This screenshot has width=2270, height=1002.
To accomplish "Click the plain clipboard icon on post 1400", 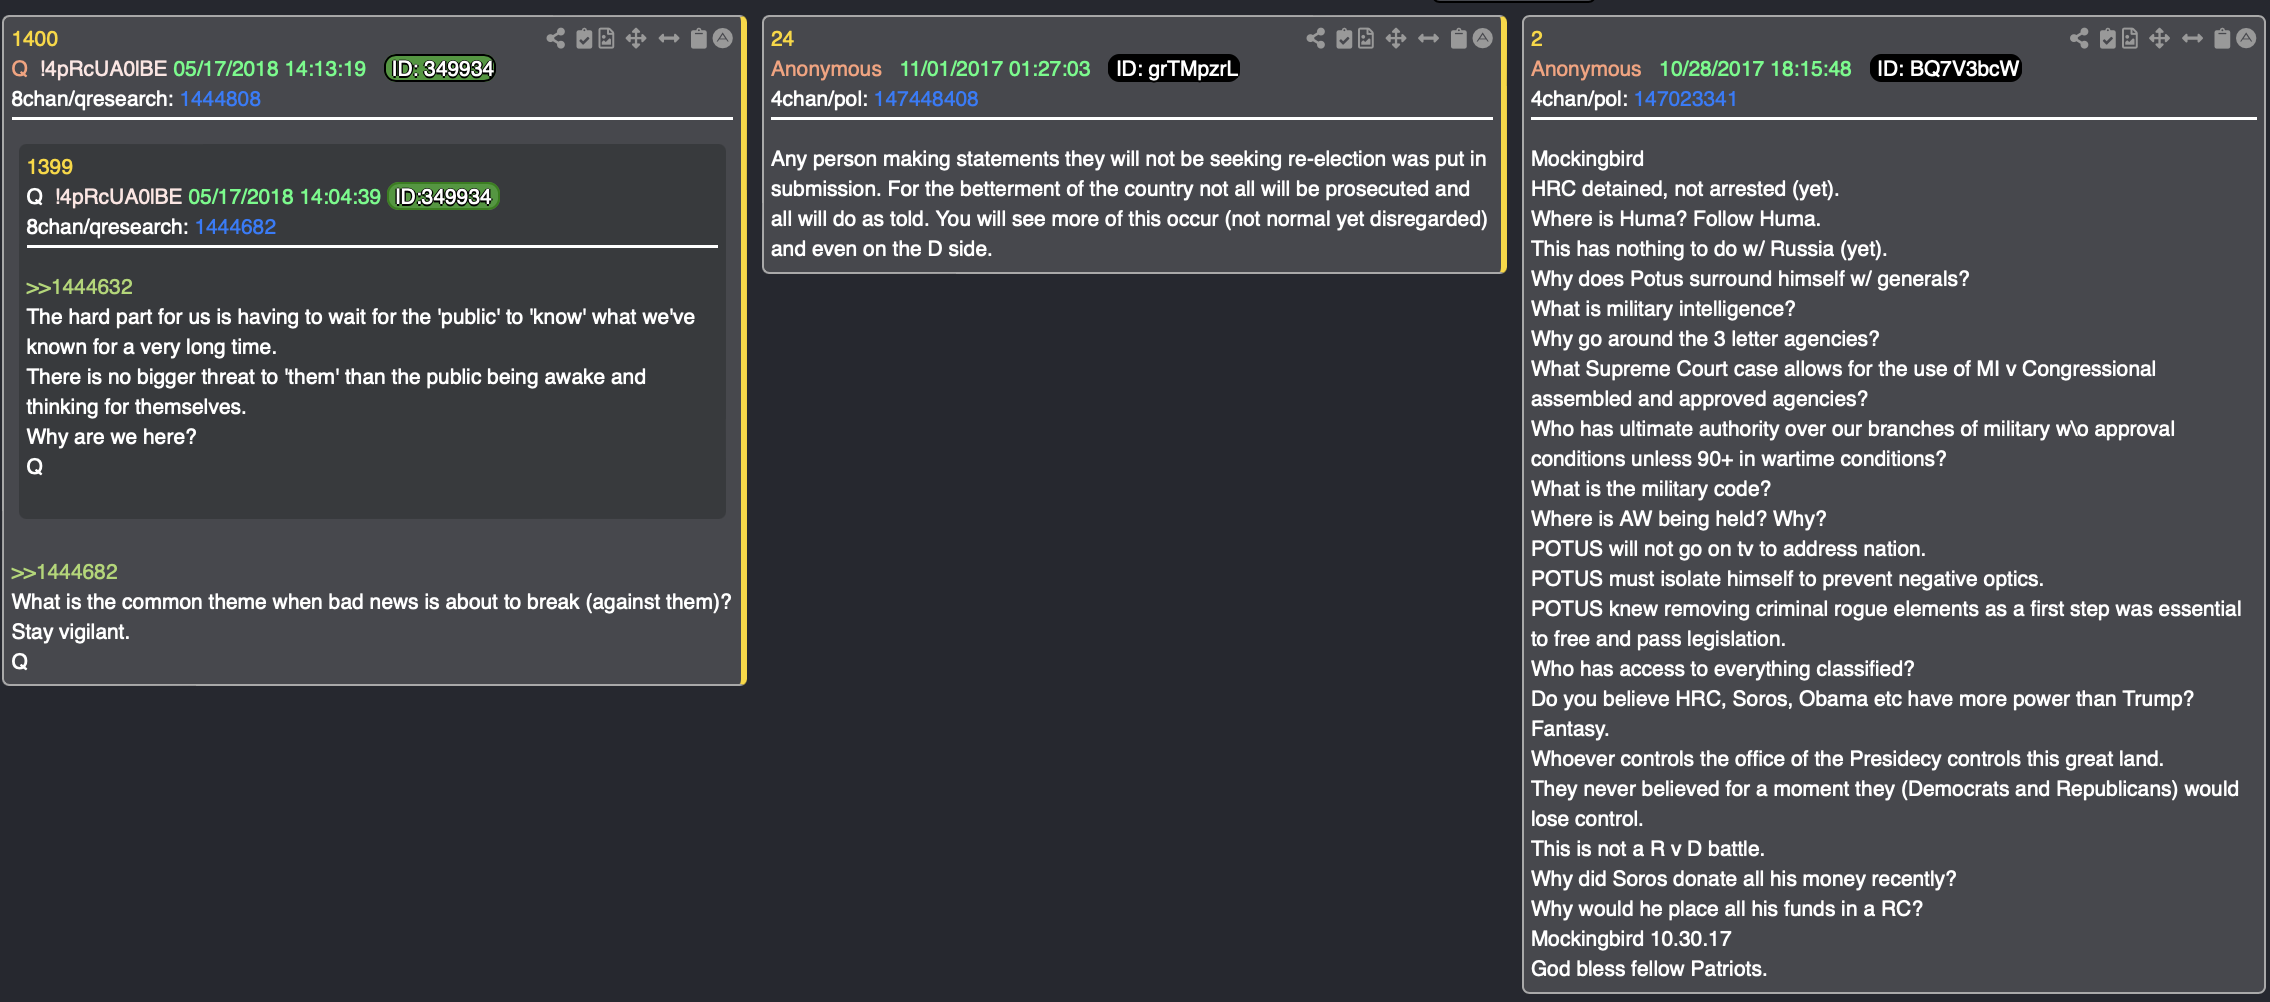I will coord(699,38).
